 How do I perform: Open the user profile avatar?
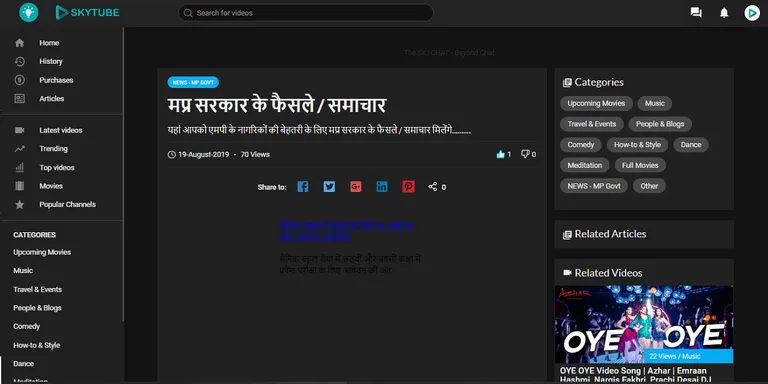coord(752,13)
